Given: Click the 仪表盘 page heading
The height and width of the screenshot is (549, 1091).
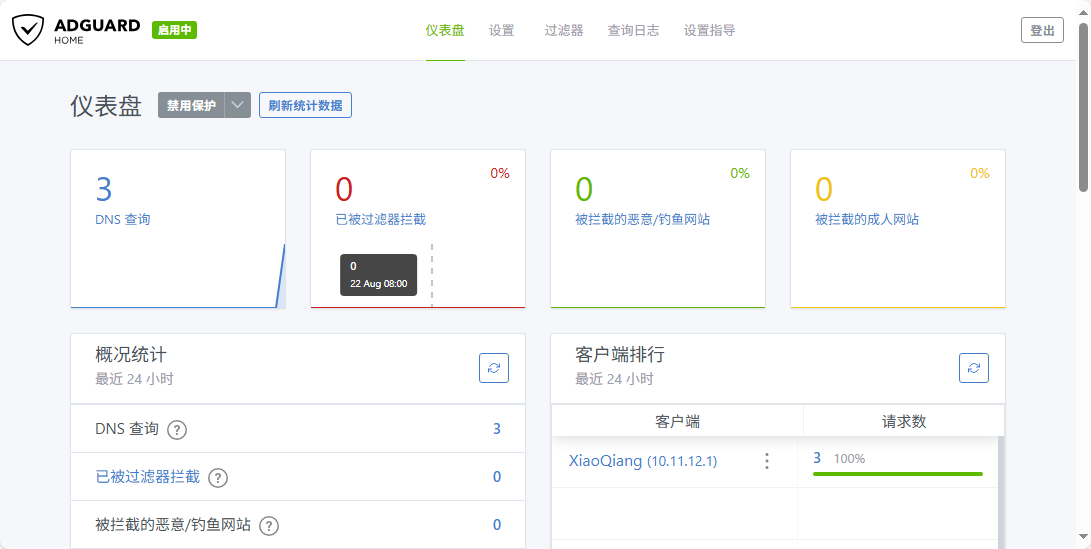Looking at the screenshot, I should pyautogui.click(x=106, y=106).
